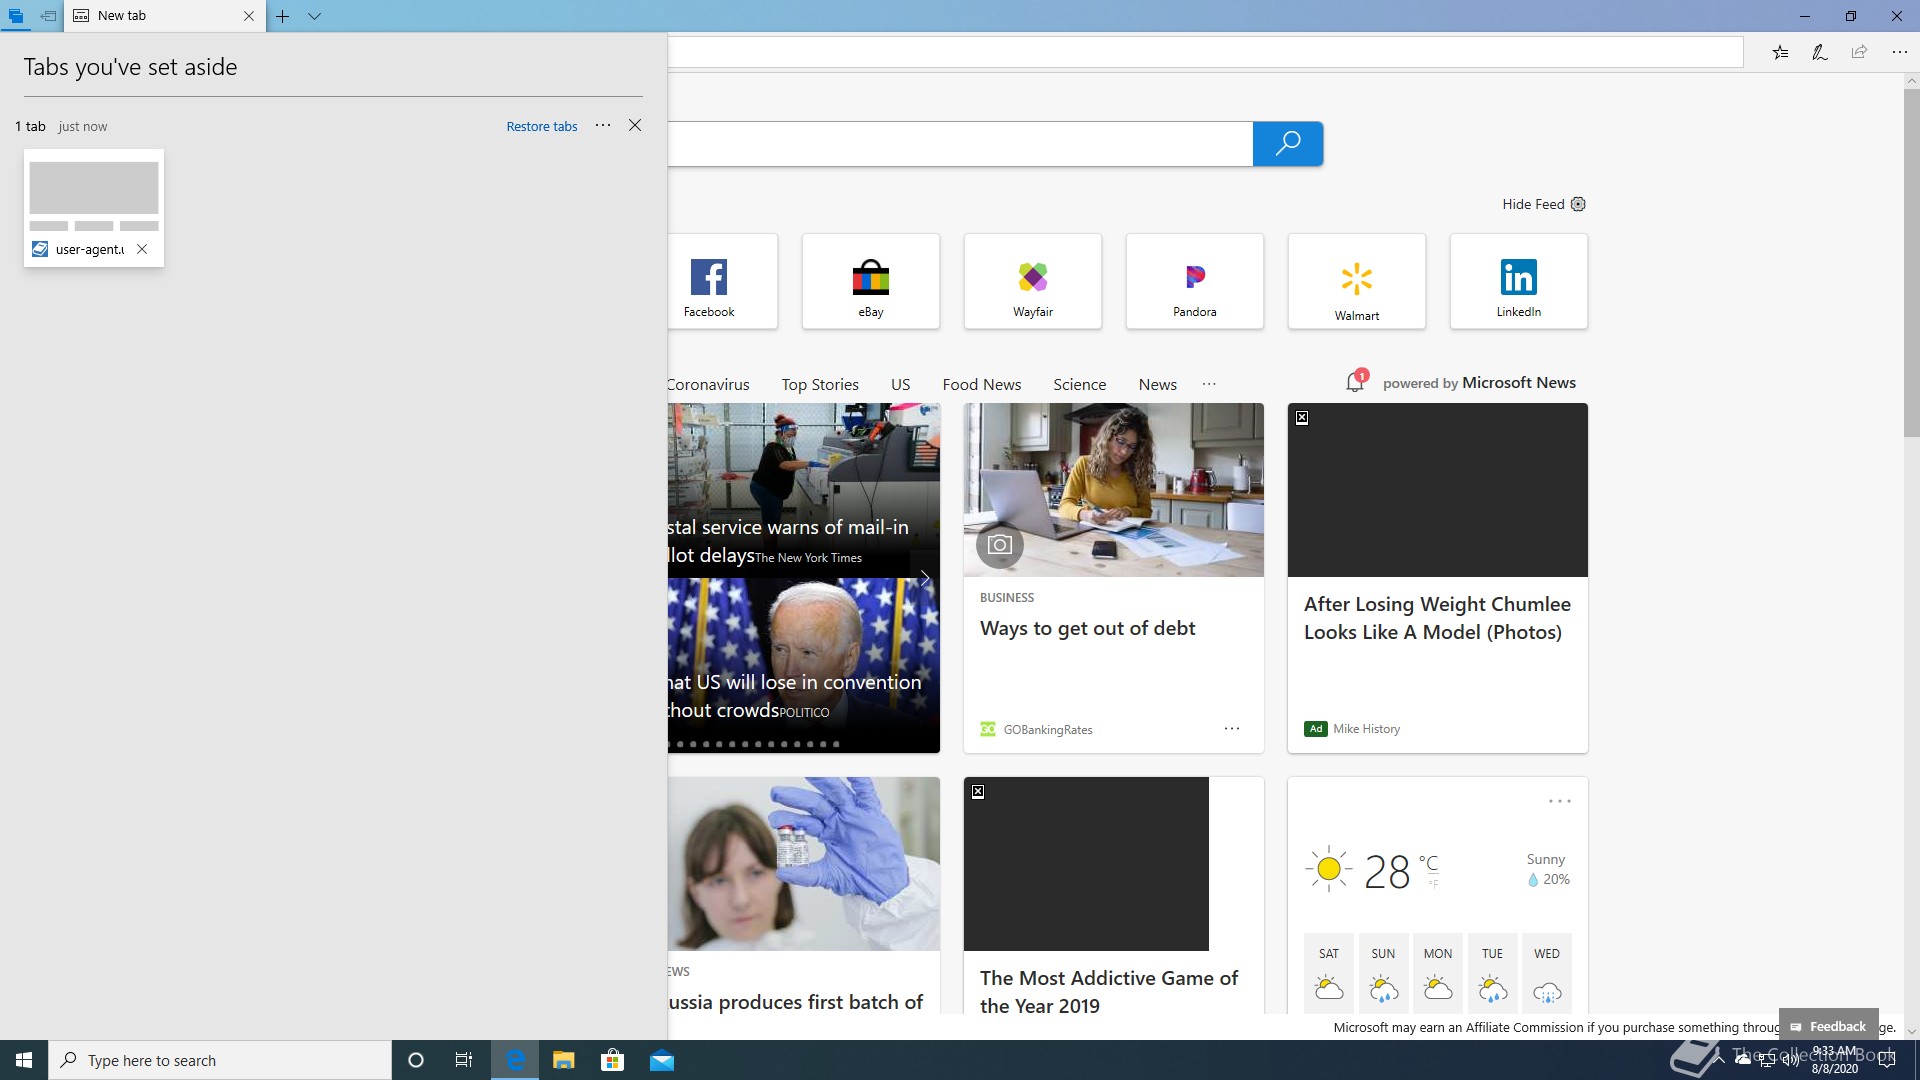The height and width of the screenshot is (1080, 1920).
Task: Click powered by Microsoft News link
Action: 1479,383
